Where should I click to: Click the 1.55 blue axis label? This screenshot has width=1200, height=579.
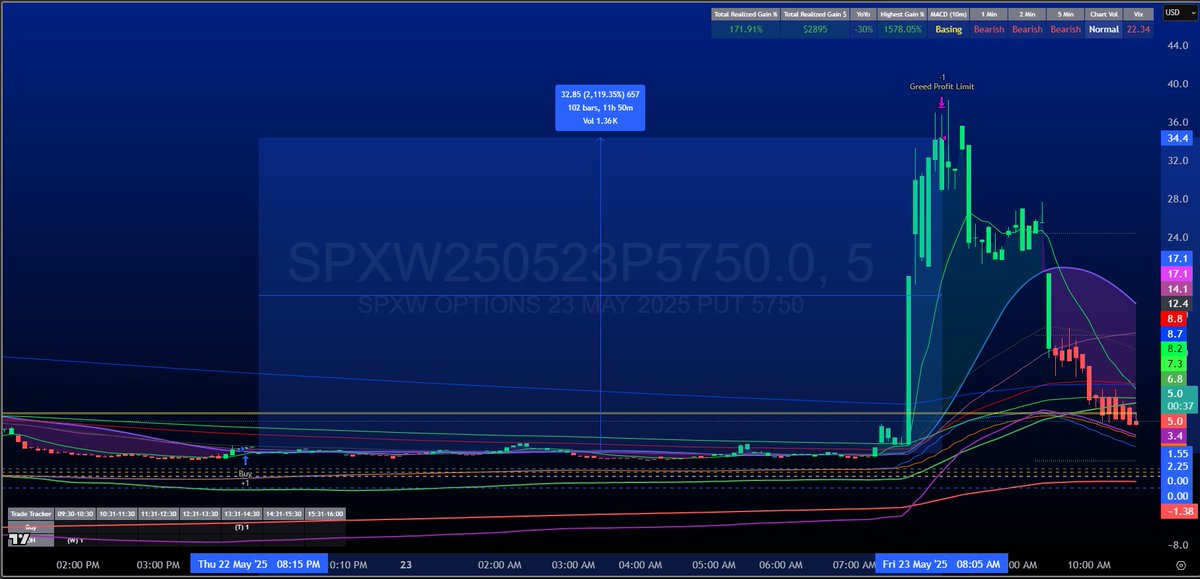tap(1176, 453)
